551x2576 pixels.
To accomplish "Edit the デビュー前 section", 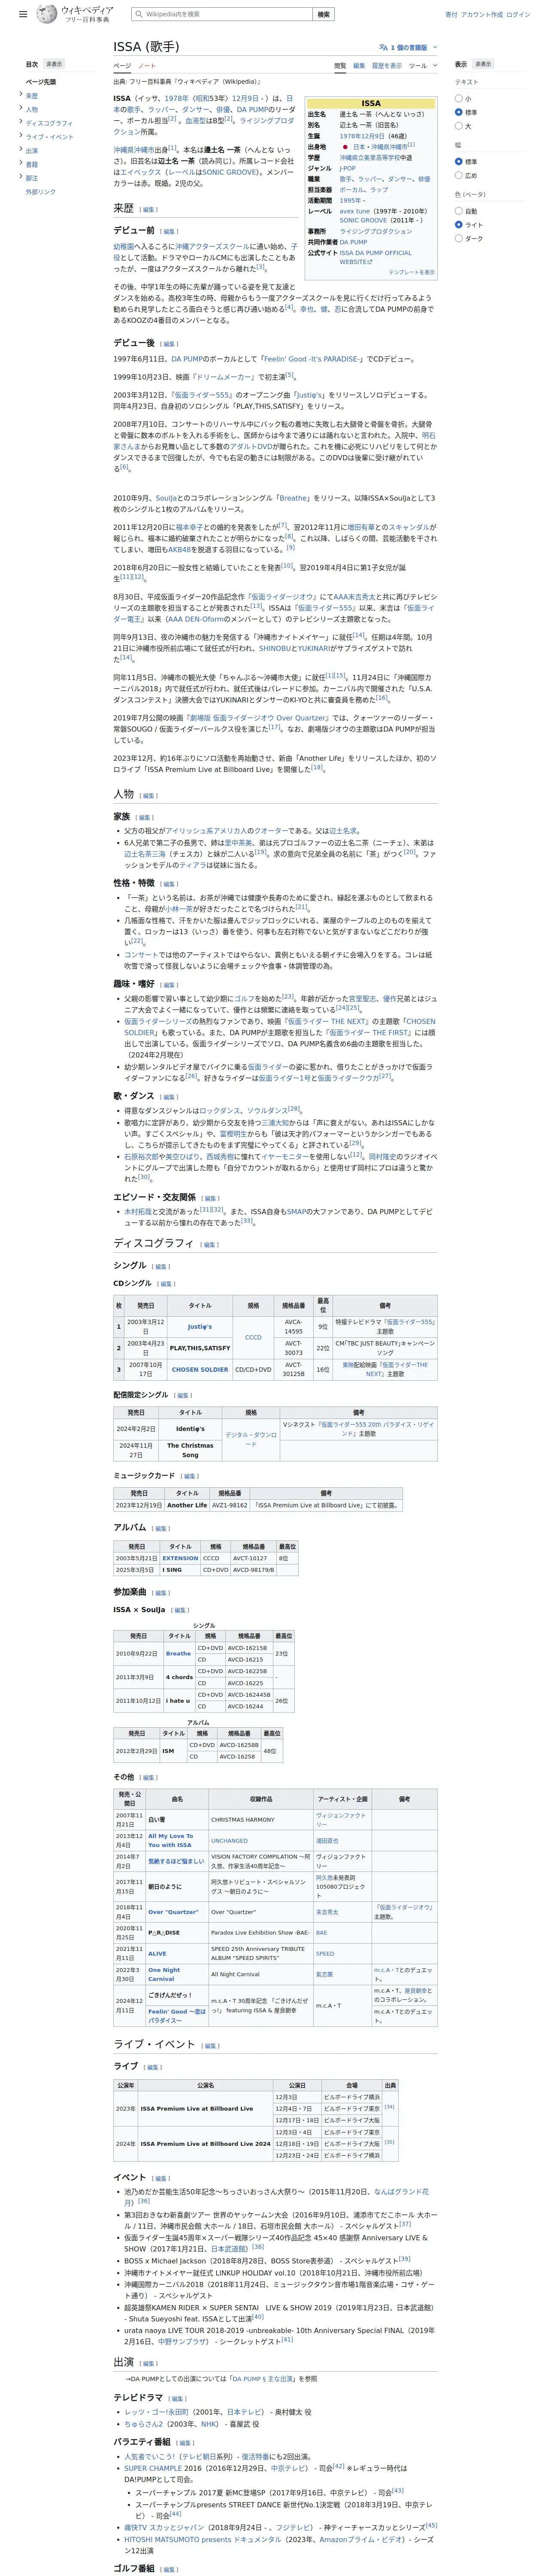I will point(169,231).
